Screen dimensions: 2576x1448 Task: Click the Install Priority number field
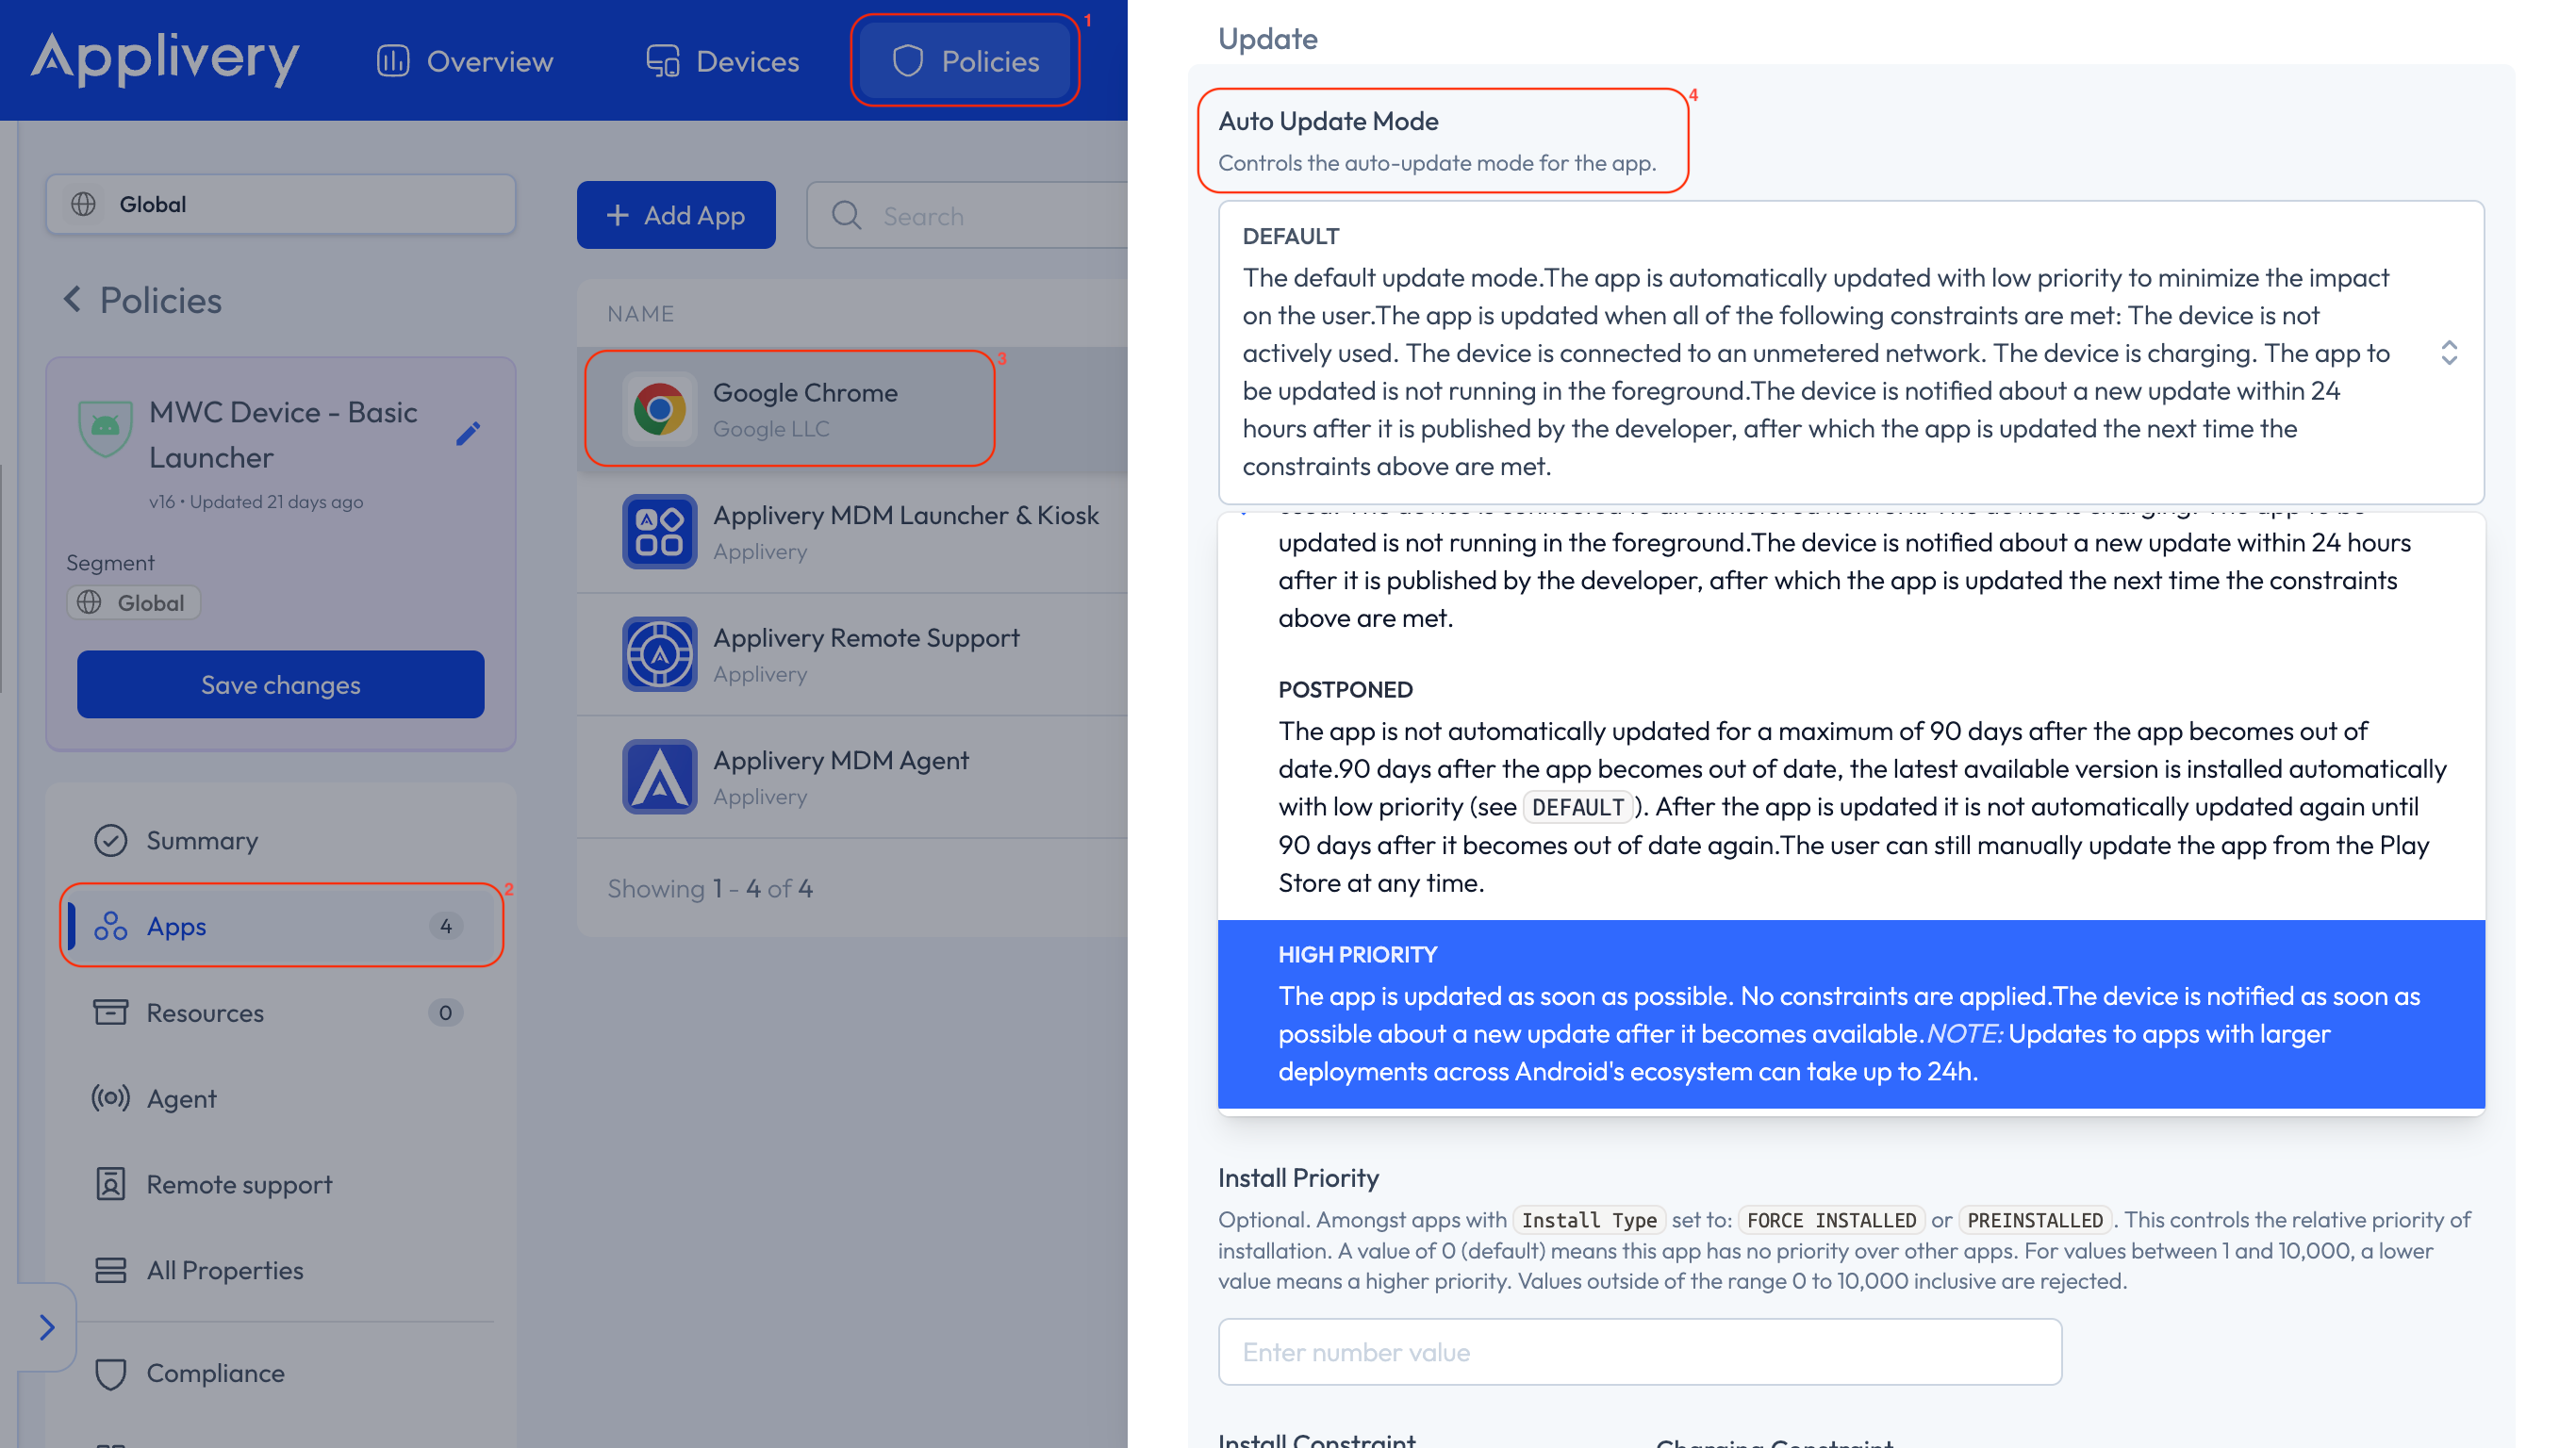1639,1351
